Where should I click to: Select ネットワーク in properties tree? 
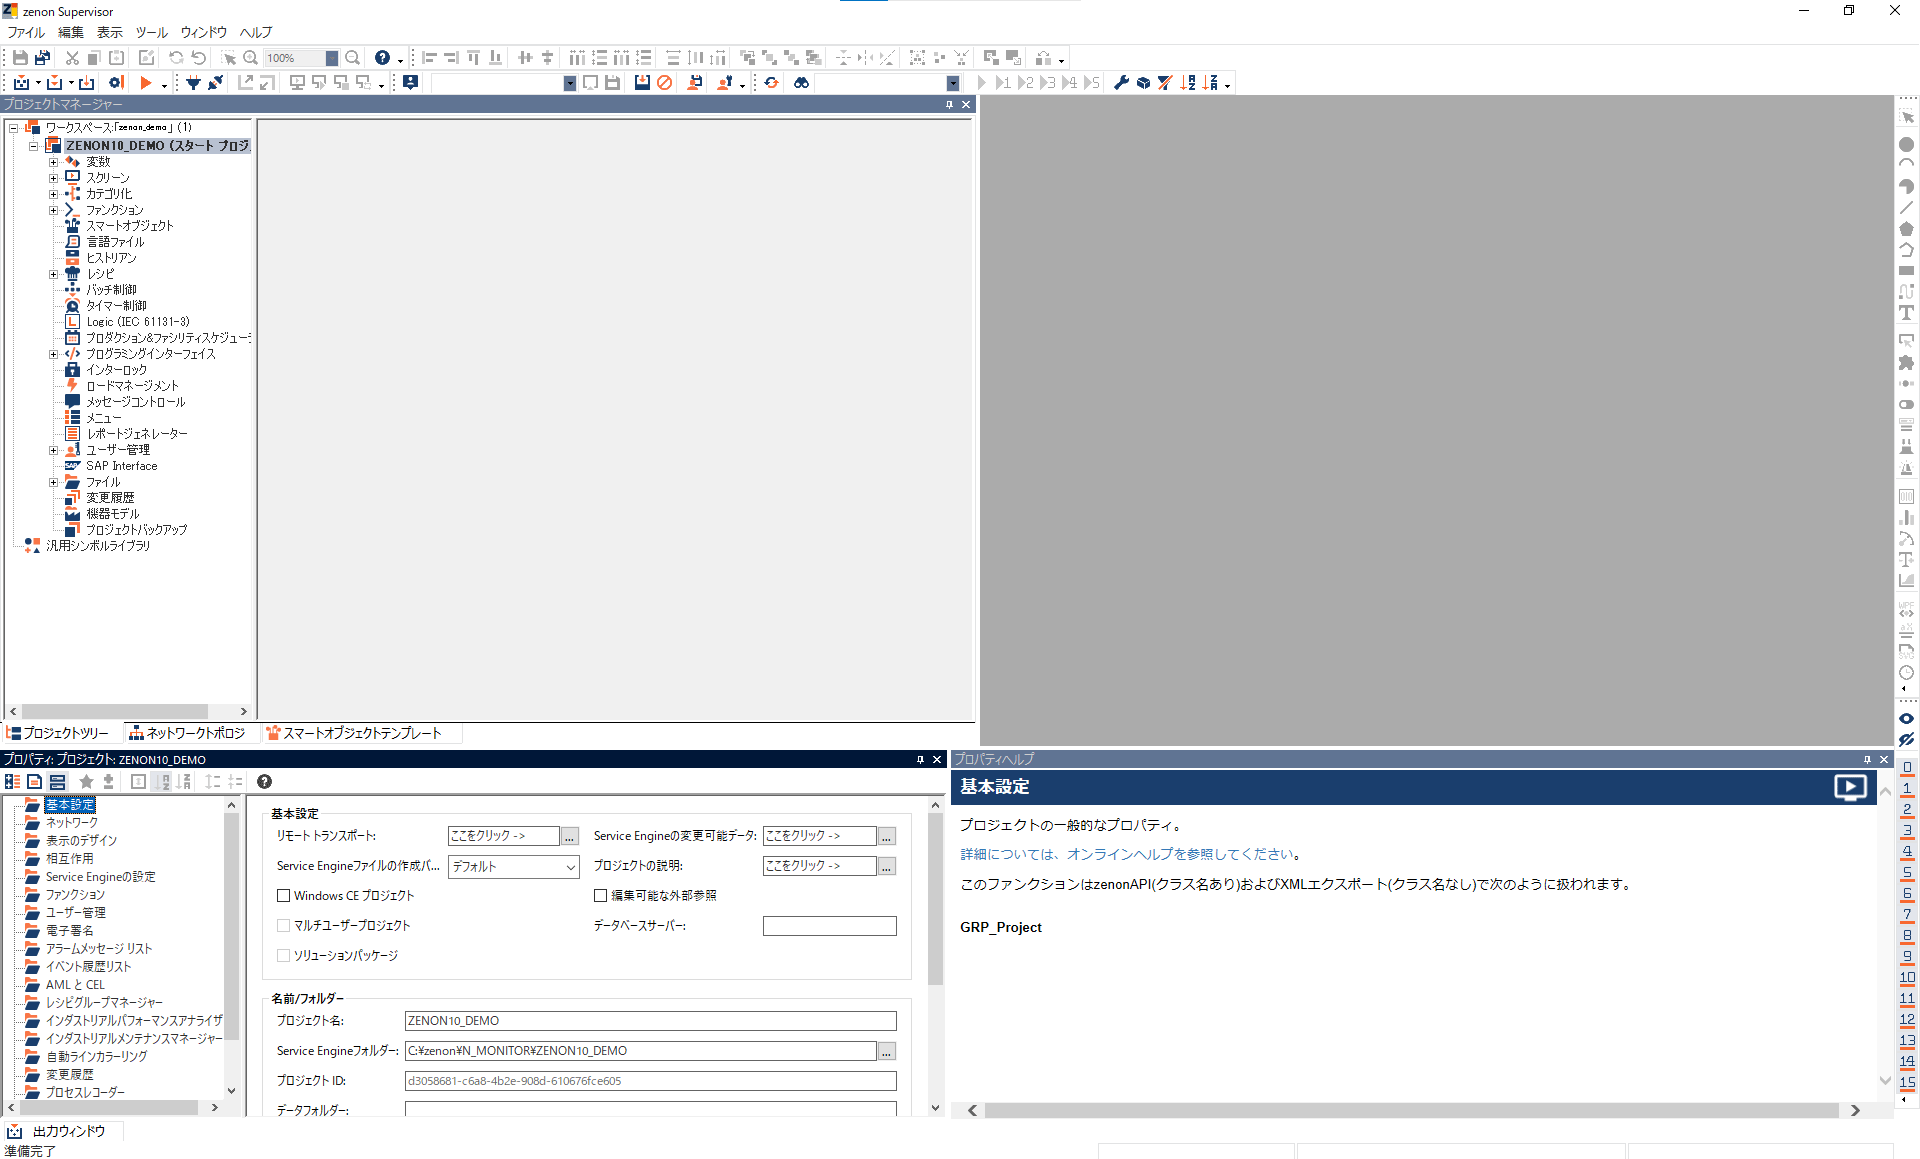(x=72, y=822)
